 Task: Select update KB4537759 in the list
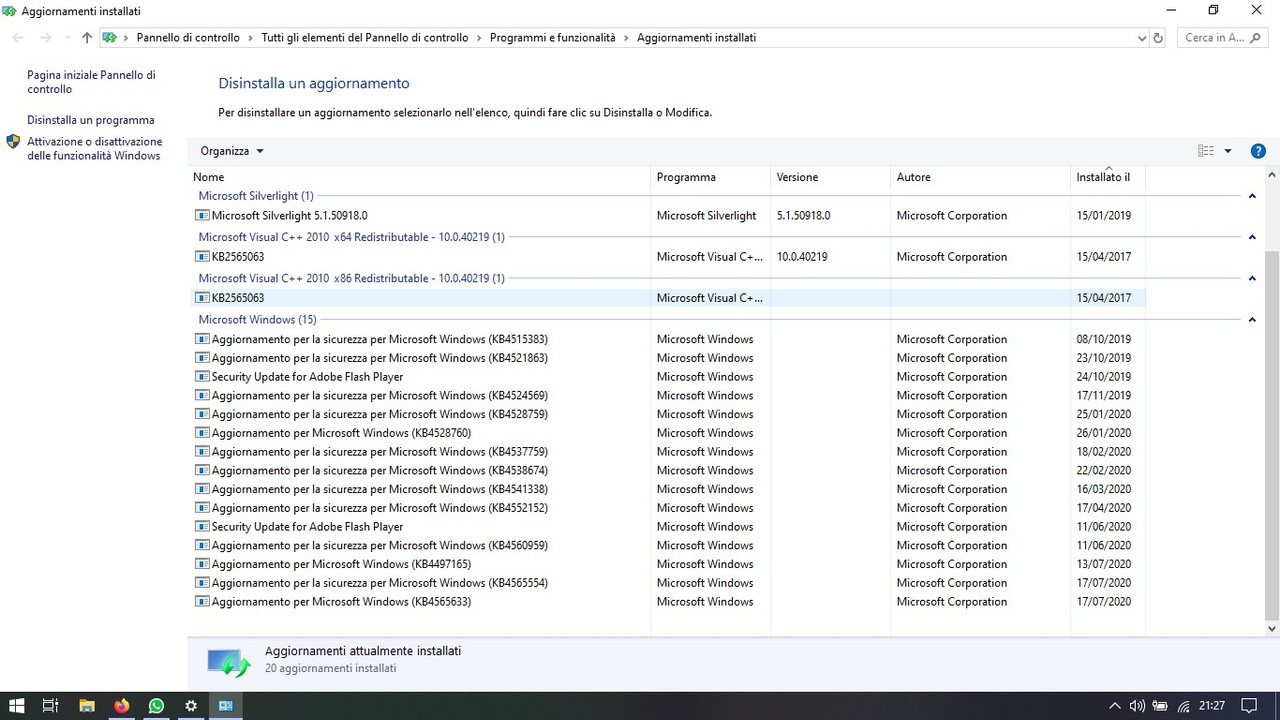pos(668,452)
